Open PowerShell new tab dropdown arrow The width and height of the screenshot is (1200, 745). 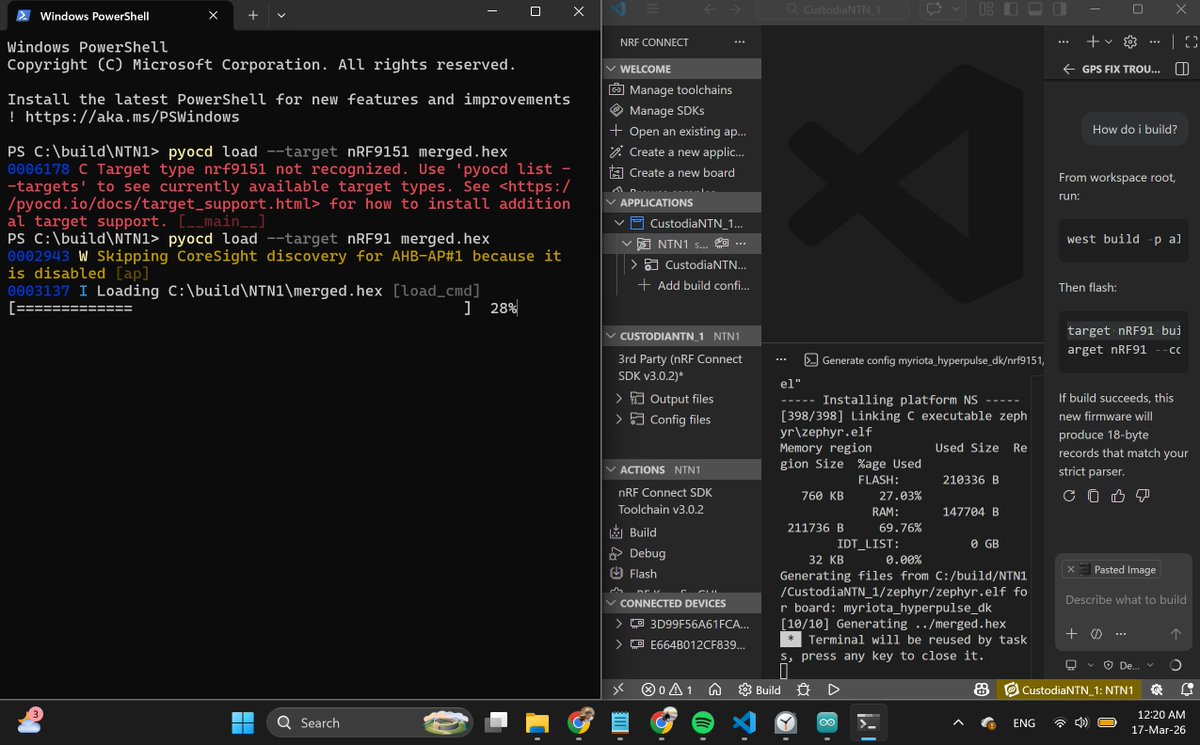[281, 15]
